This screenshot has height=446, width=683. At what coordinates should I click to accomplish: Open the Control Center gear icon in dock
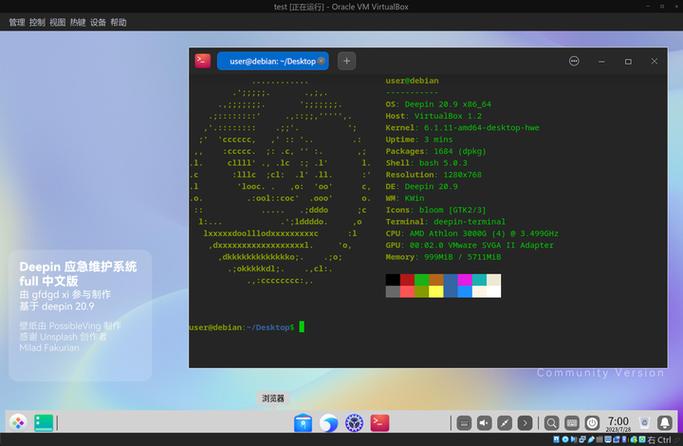pos(354,423)
